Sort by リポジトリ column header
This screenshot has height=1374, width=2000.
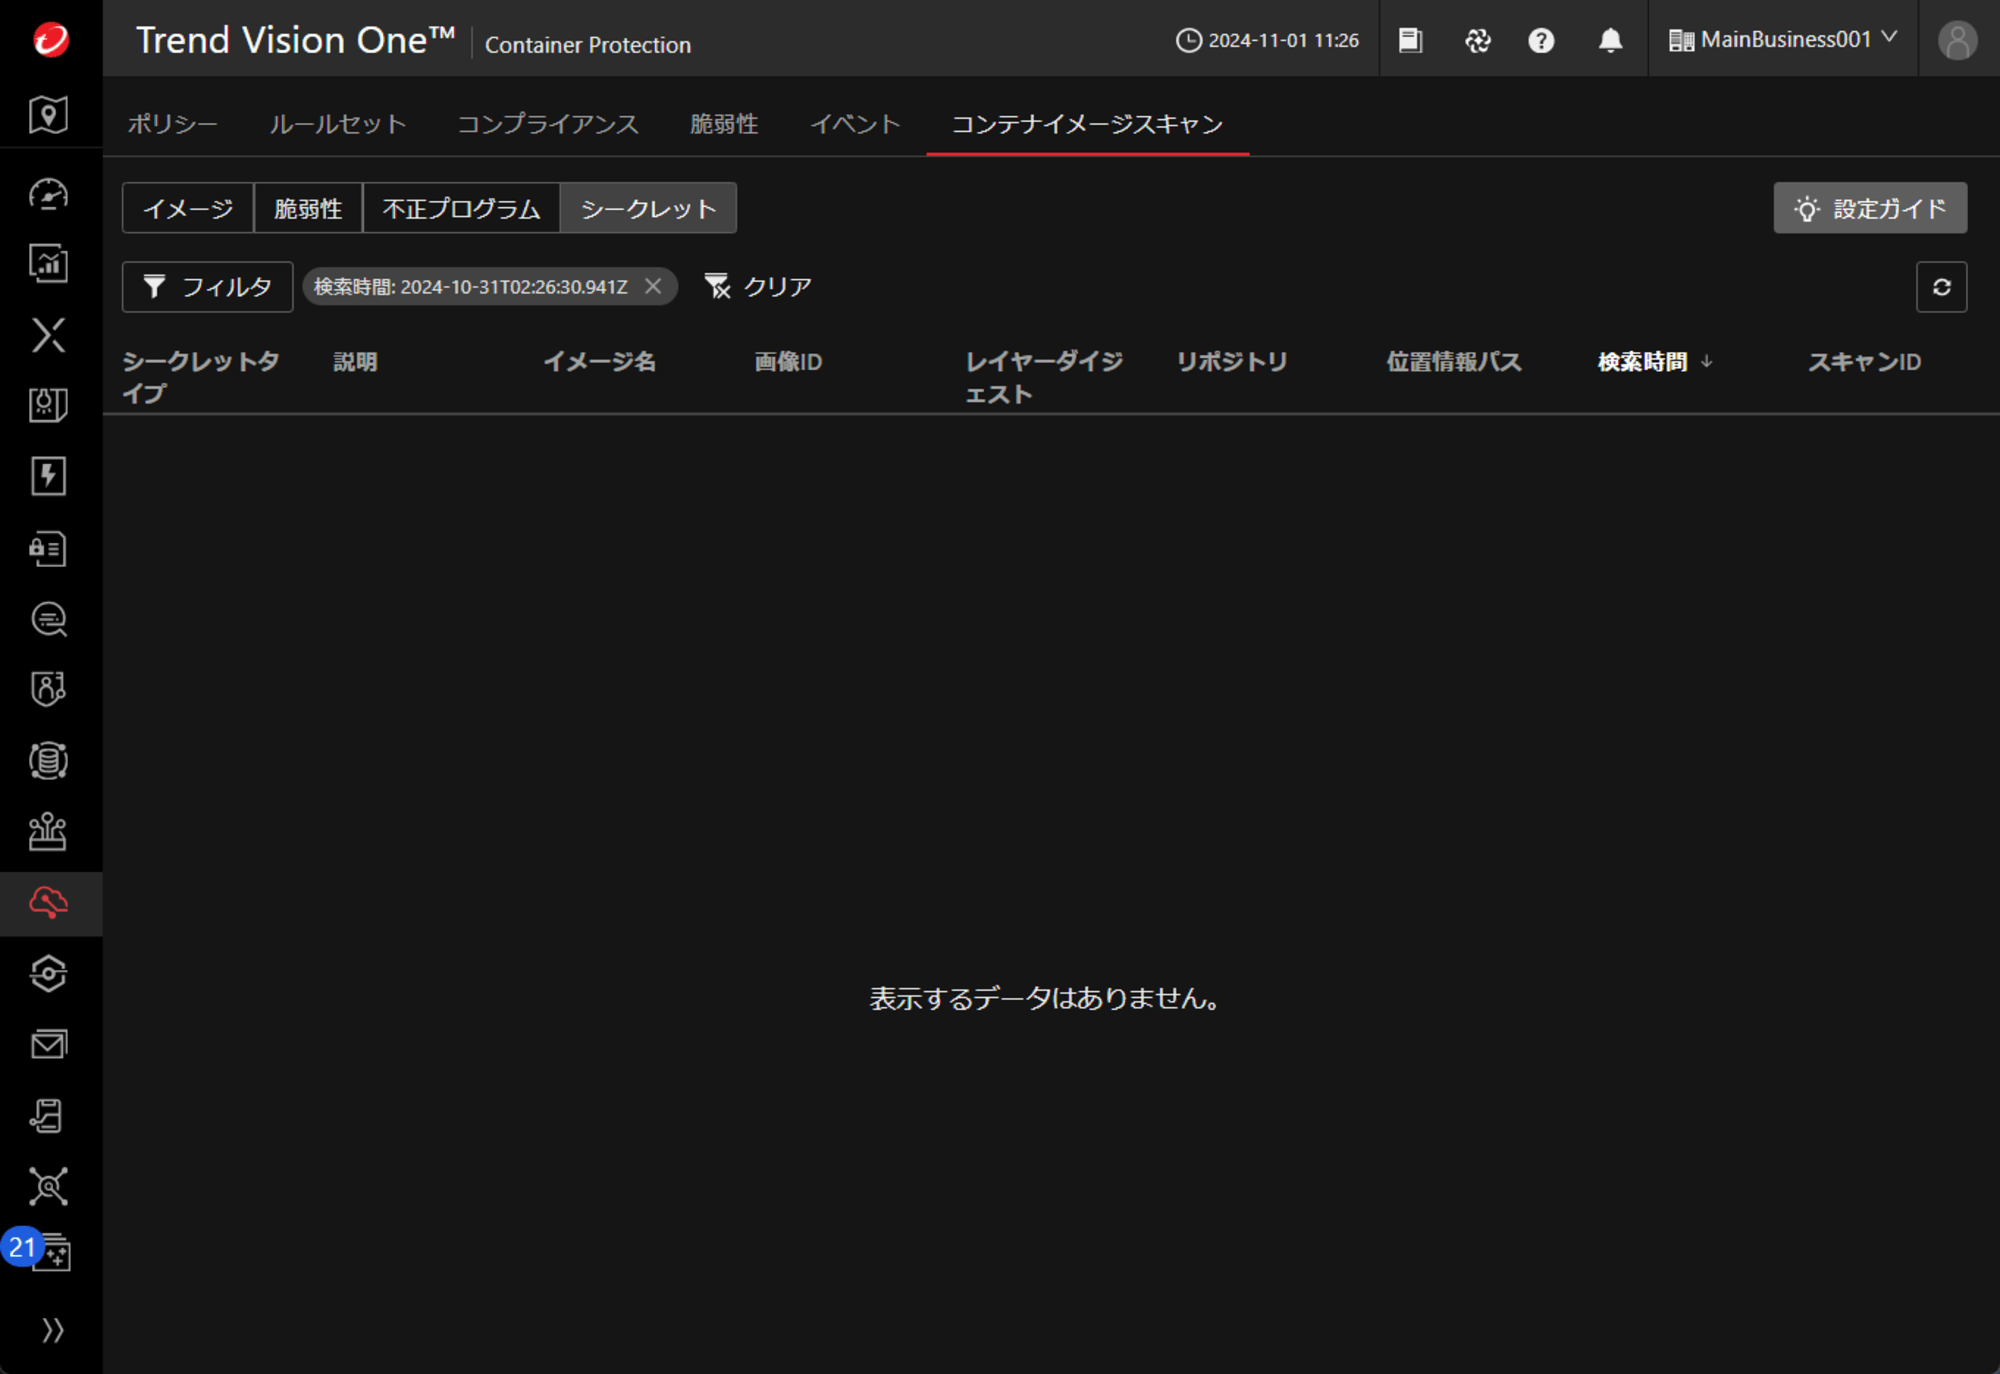[1232, 362]
